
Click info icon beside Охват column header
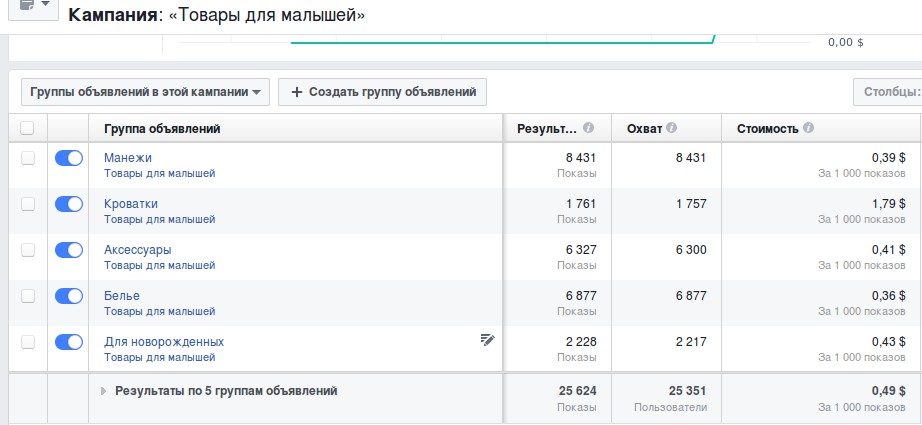coord(671,128)
